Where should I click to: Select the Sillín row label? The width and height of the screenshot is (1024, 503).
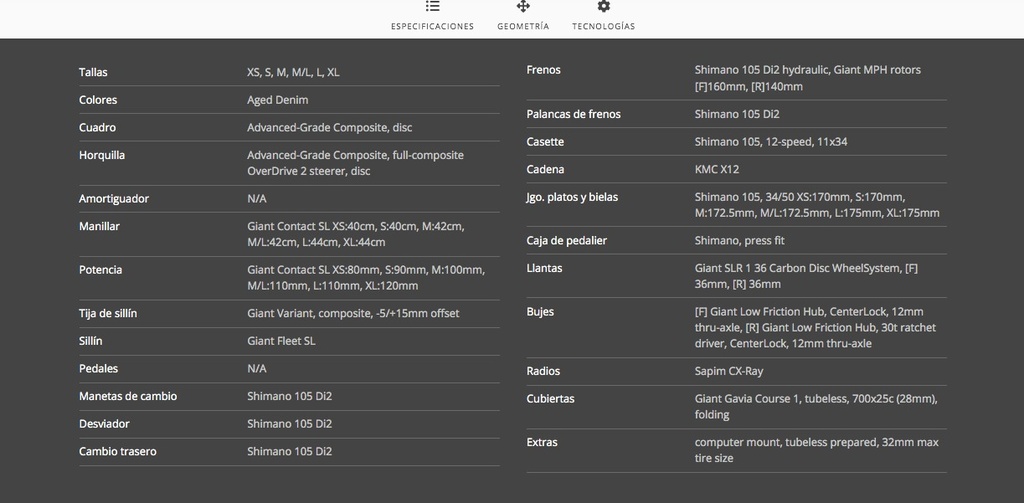tap(91, 341)
